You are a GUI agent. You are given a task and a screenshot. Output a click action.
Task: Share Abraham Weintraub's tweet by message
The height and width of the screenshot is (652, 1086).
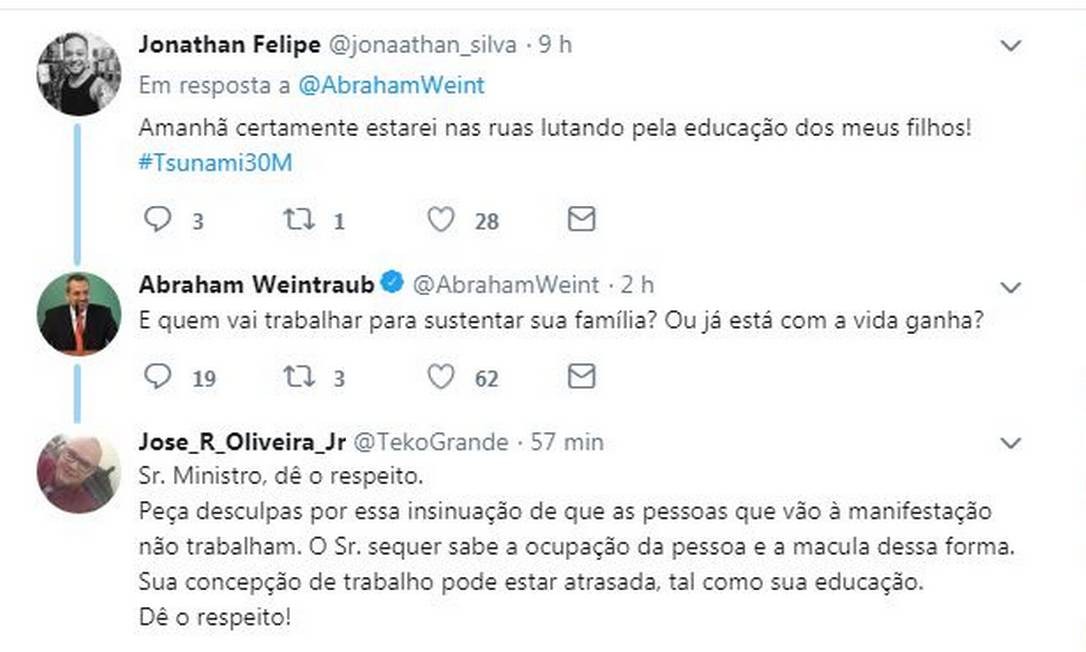point(581,376)
